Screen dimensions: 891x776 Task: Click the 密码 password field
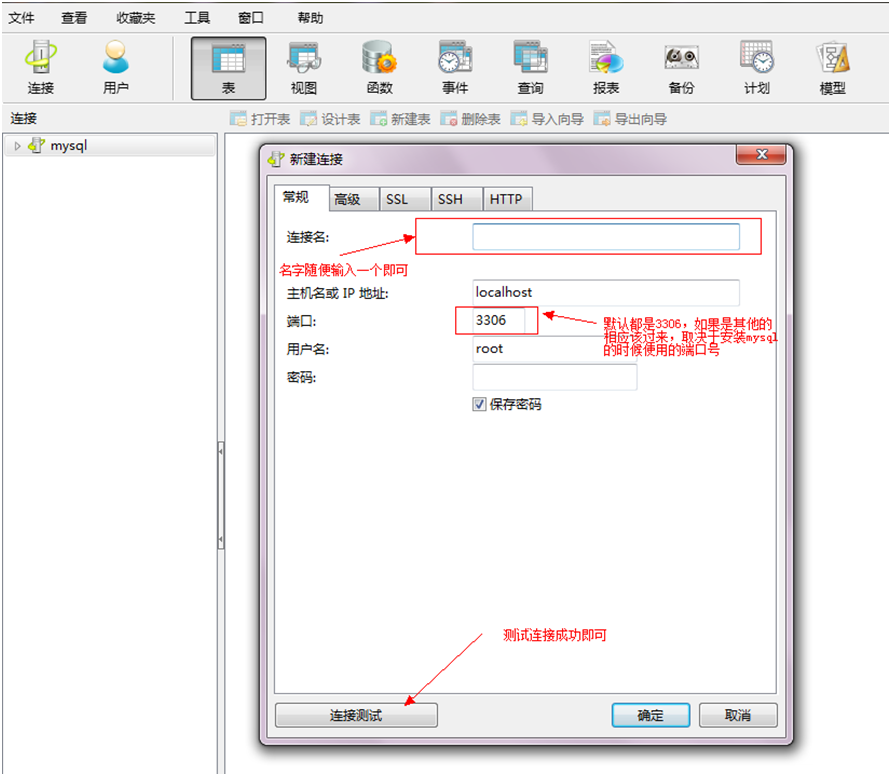[554, 377]
